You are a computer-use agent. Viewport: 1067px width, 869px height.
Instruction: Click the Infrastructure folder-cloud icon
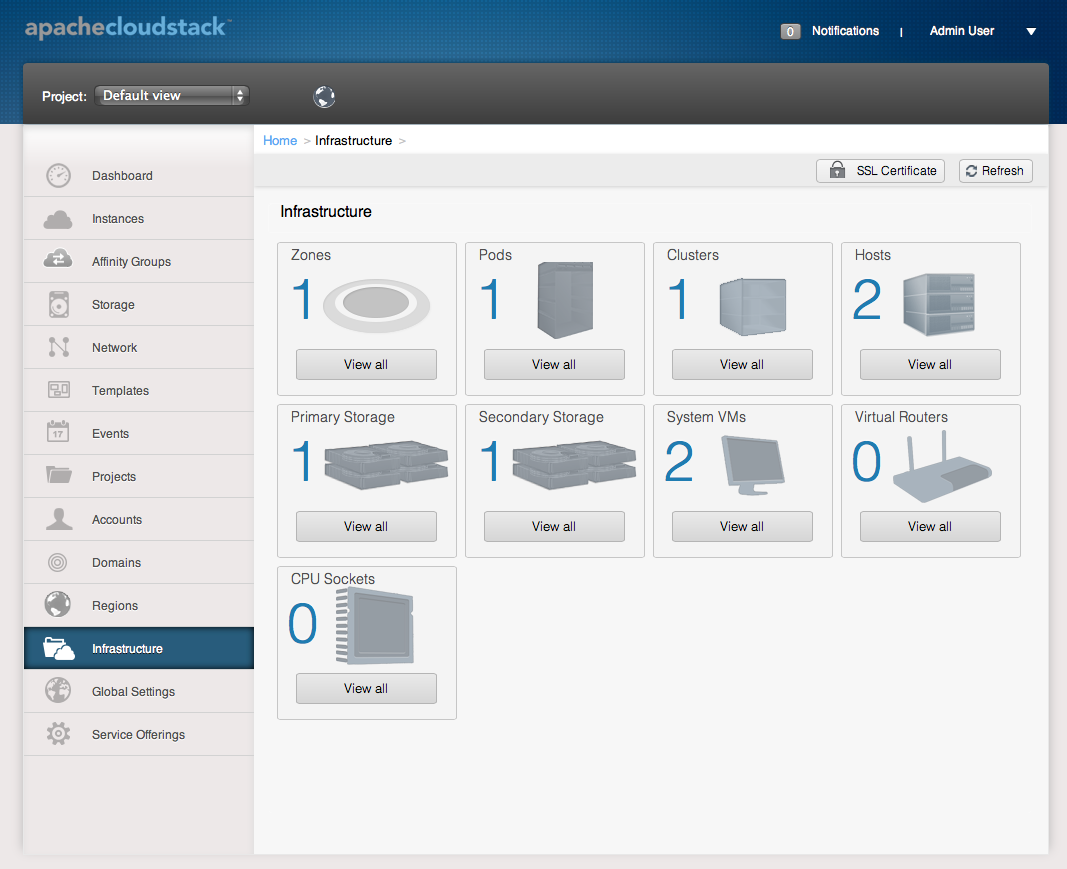pyautogui.click(x=59, y=649)
